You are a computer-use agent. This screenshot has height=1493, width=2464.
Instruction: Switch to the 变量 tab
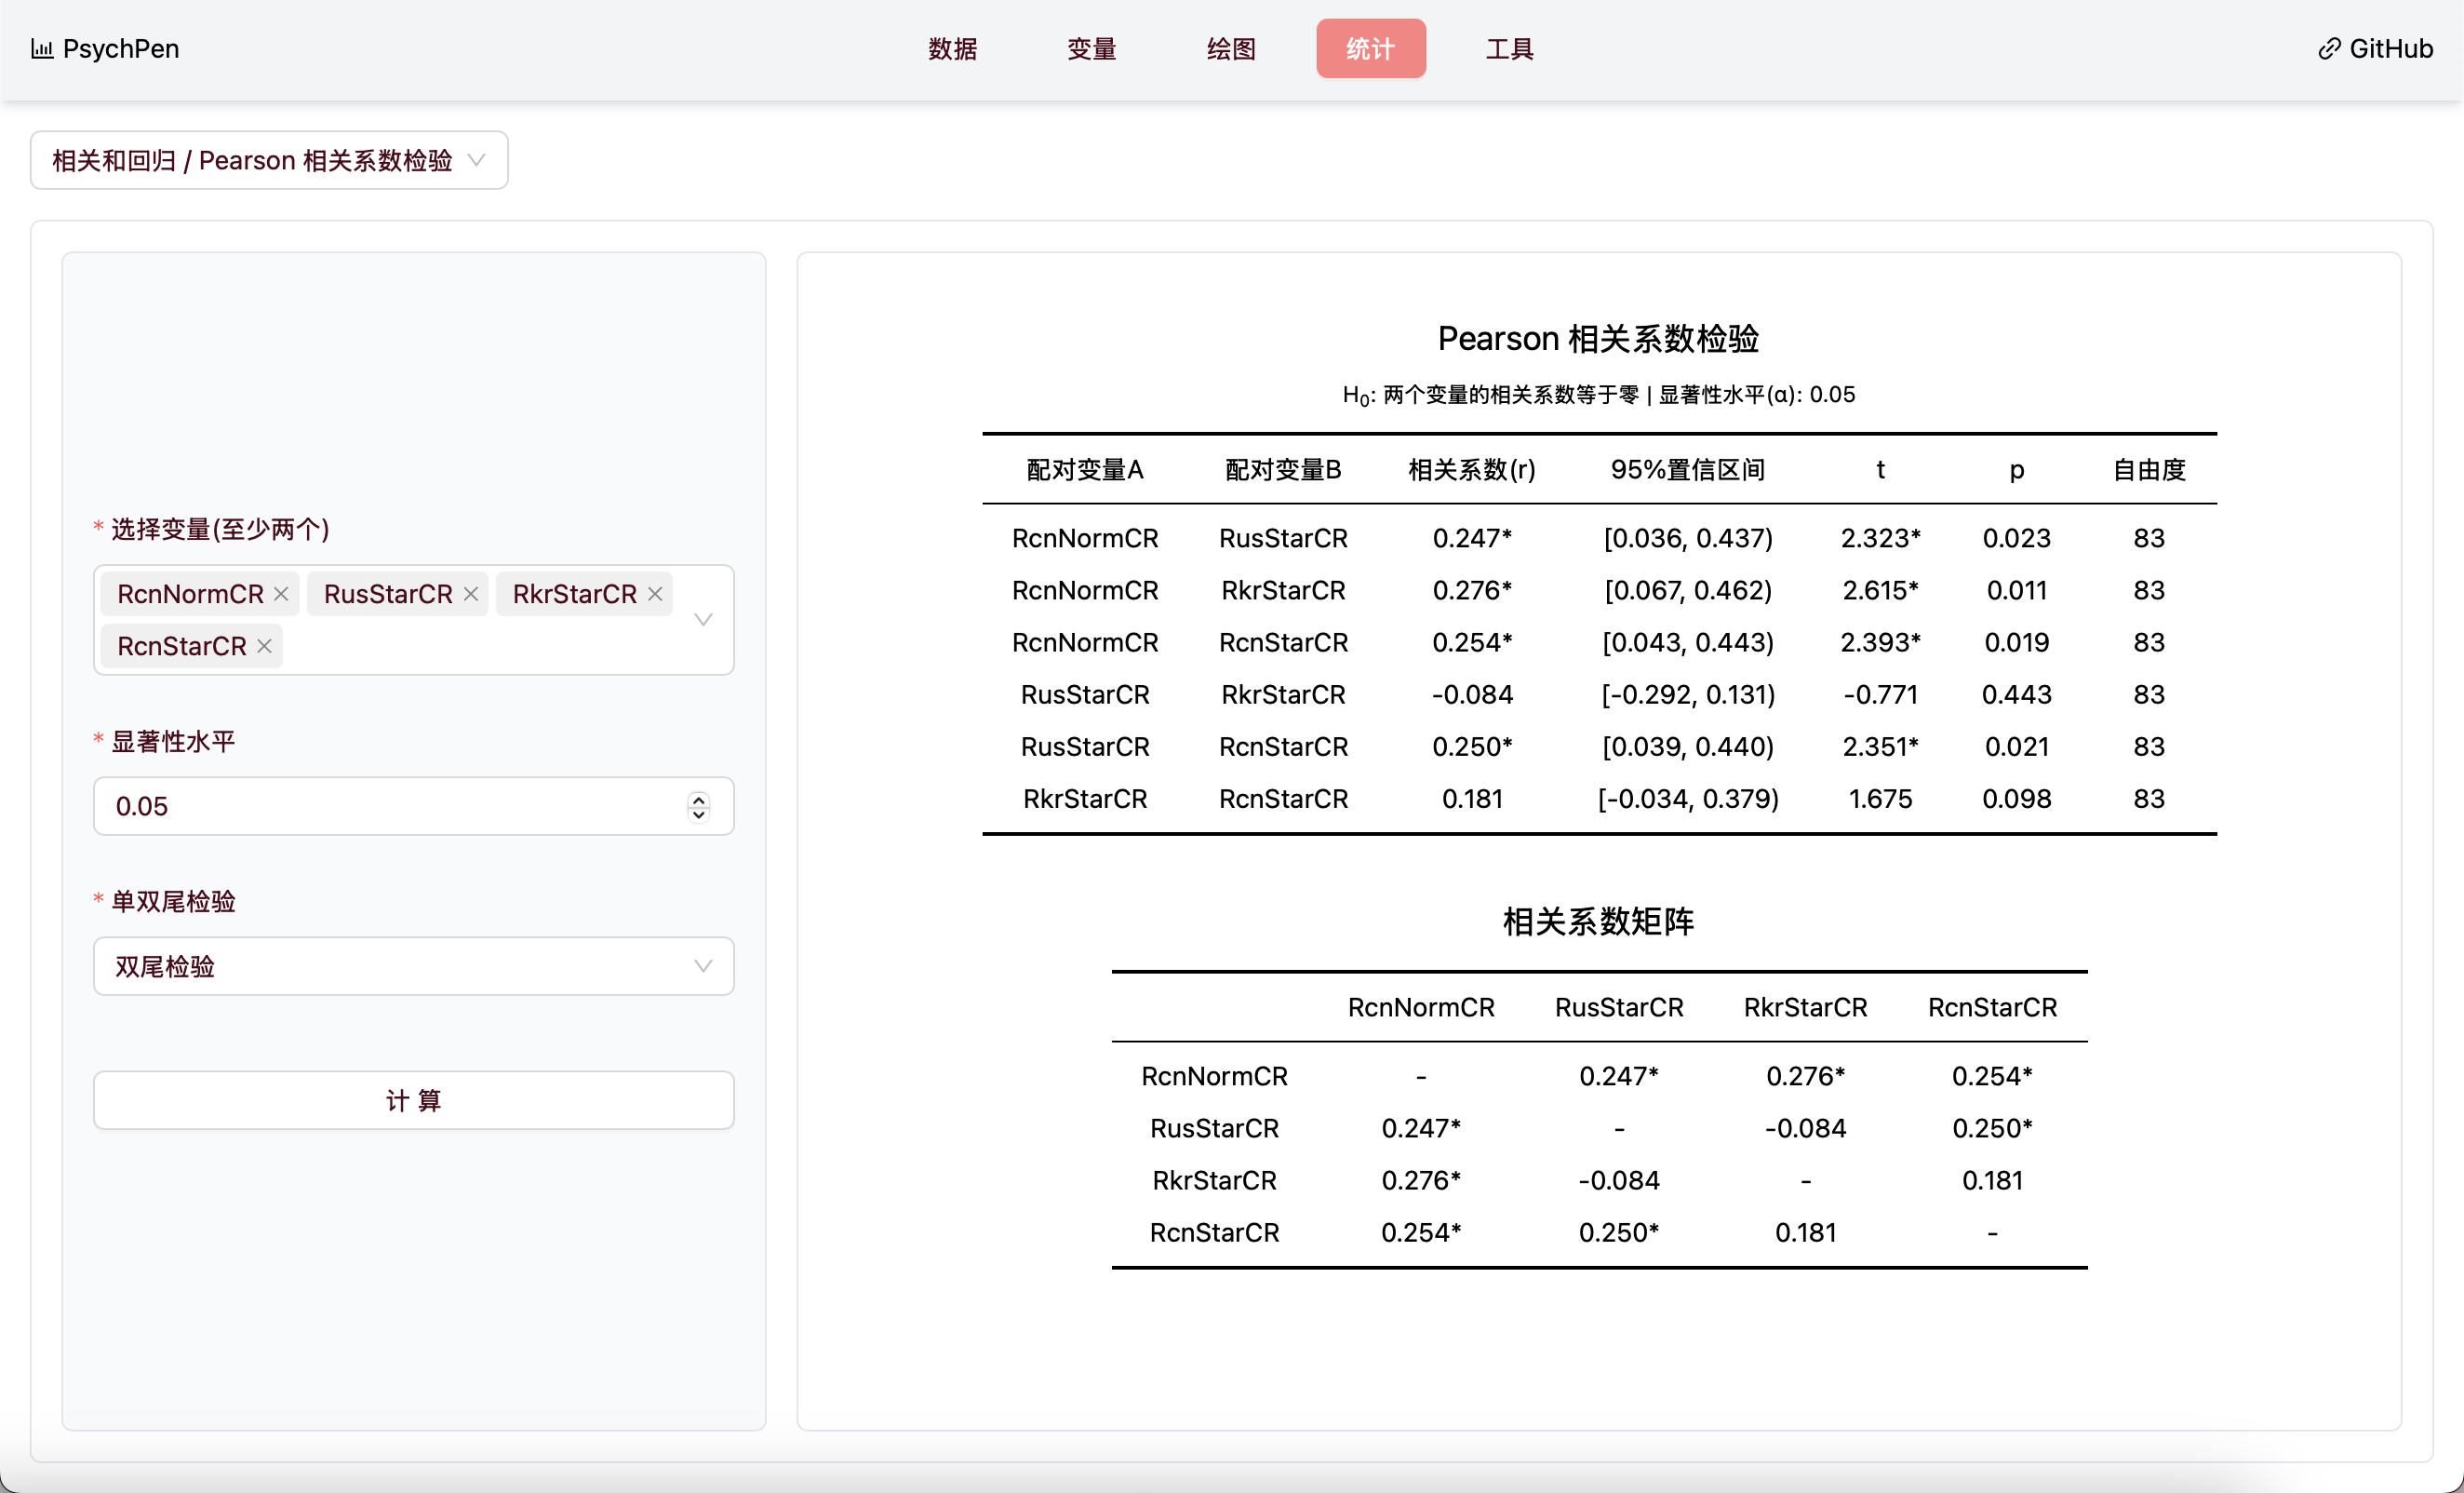1091,48
